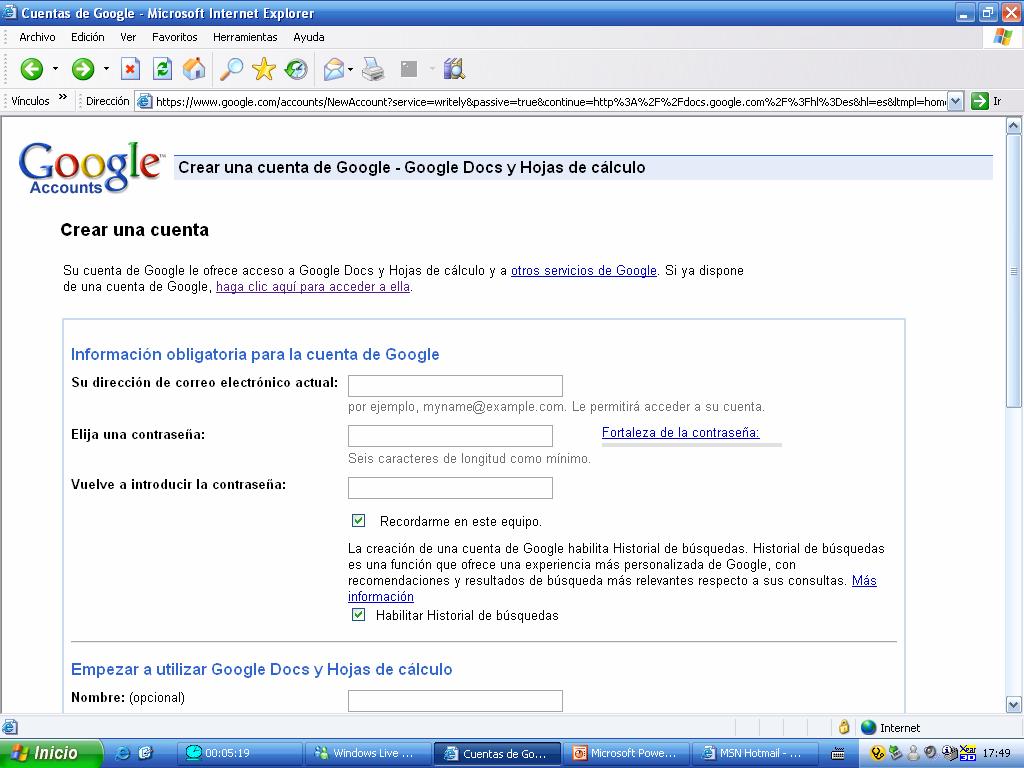The height and width of the screenshot is (768, 1024).
Task: Click the Elija una contraseña field
Action: point(450,436)
